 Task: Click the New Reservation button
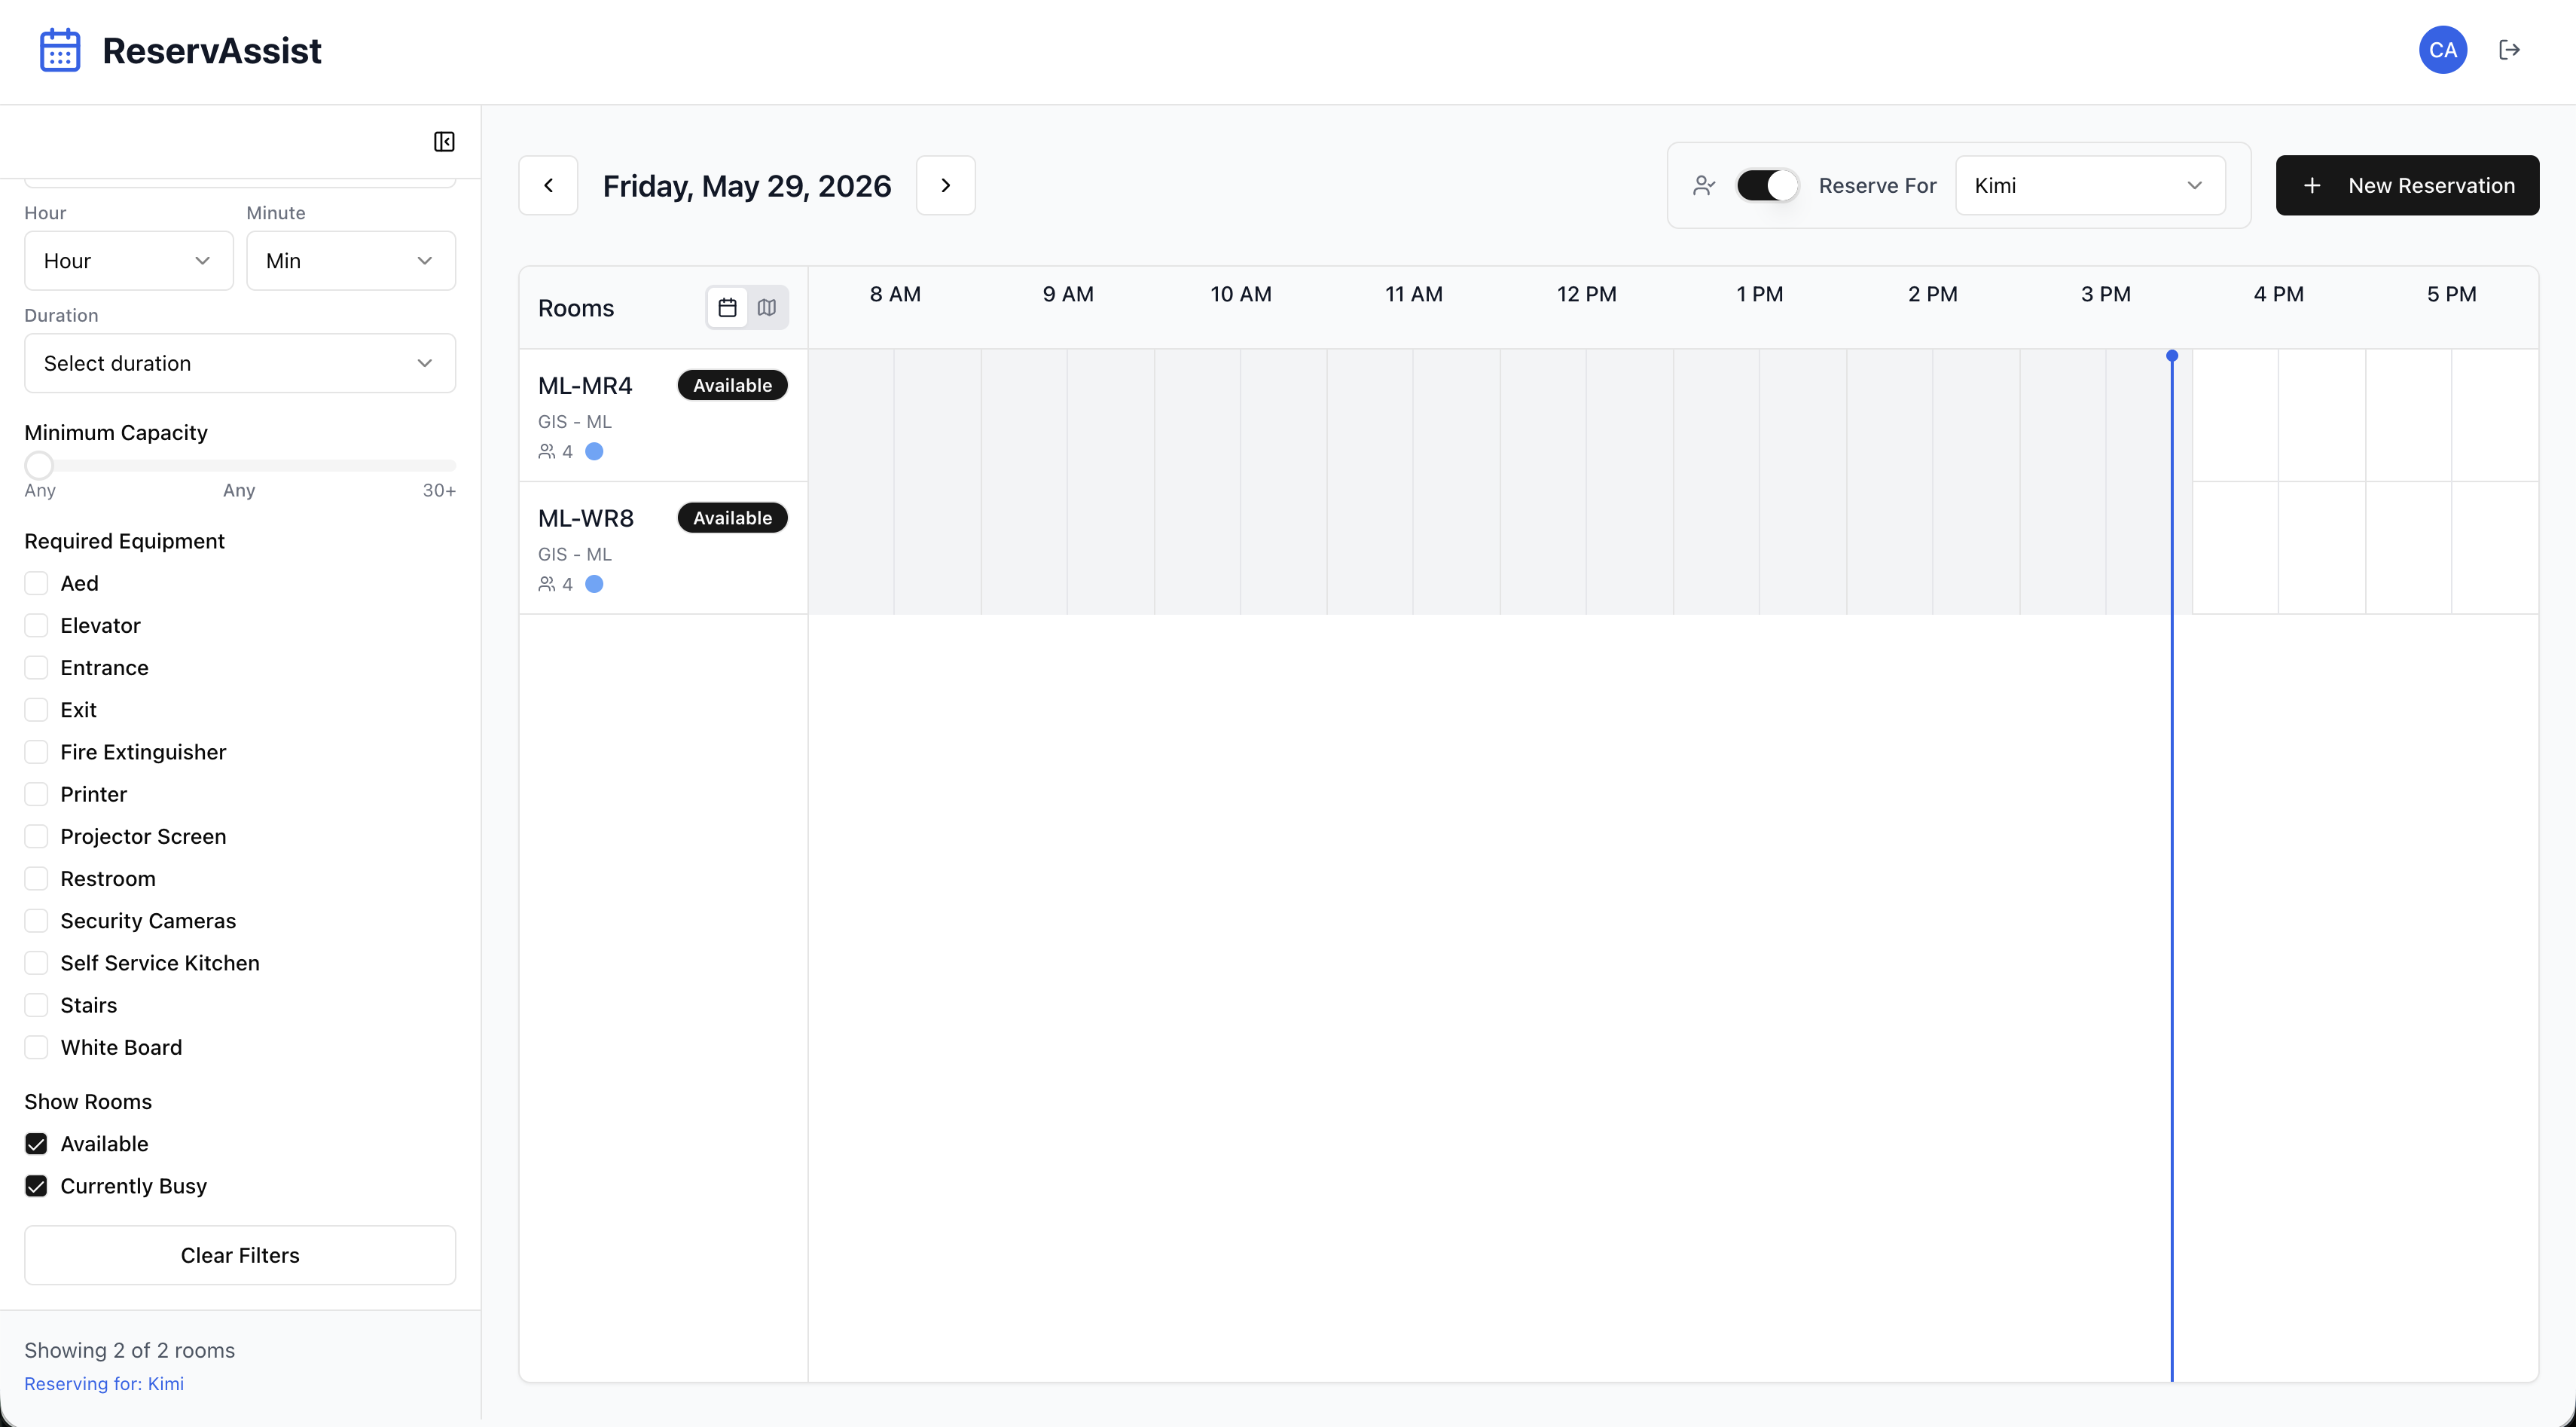[x=2407, y=185]
